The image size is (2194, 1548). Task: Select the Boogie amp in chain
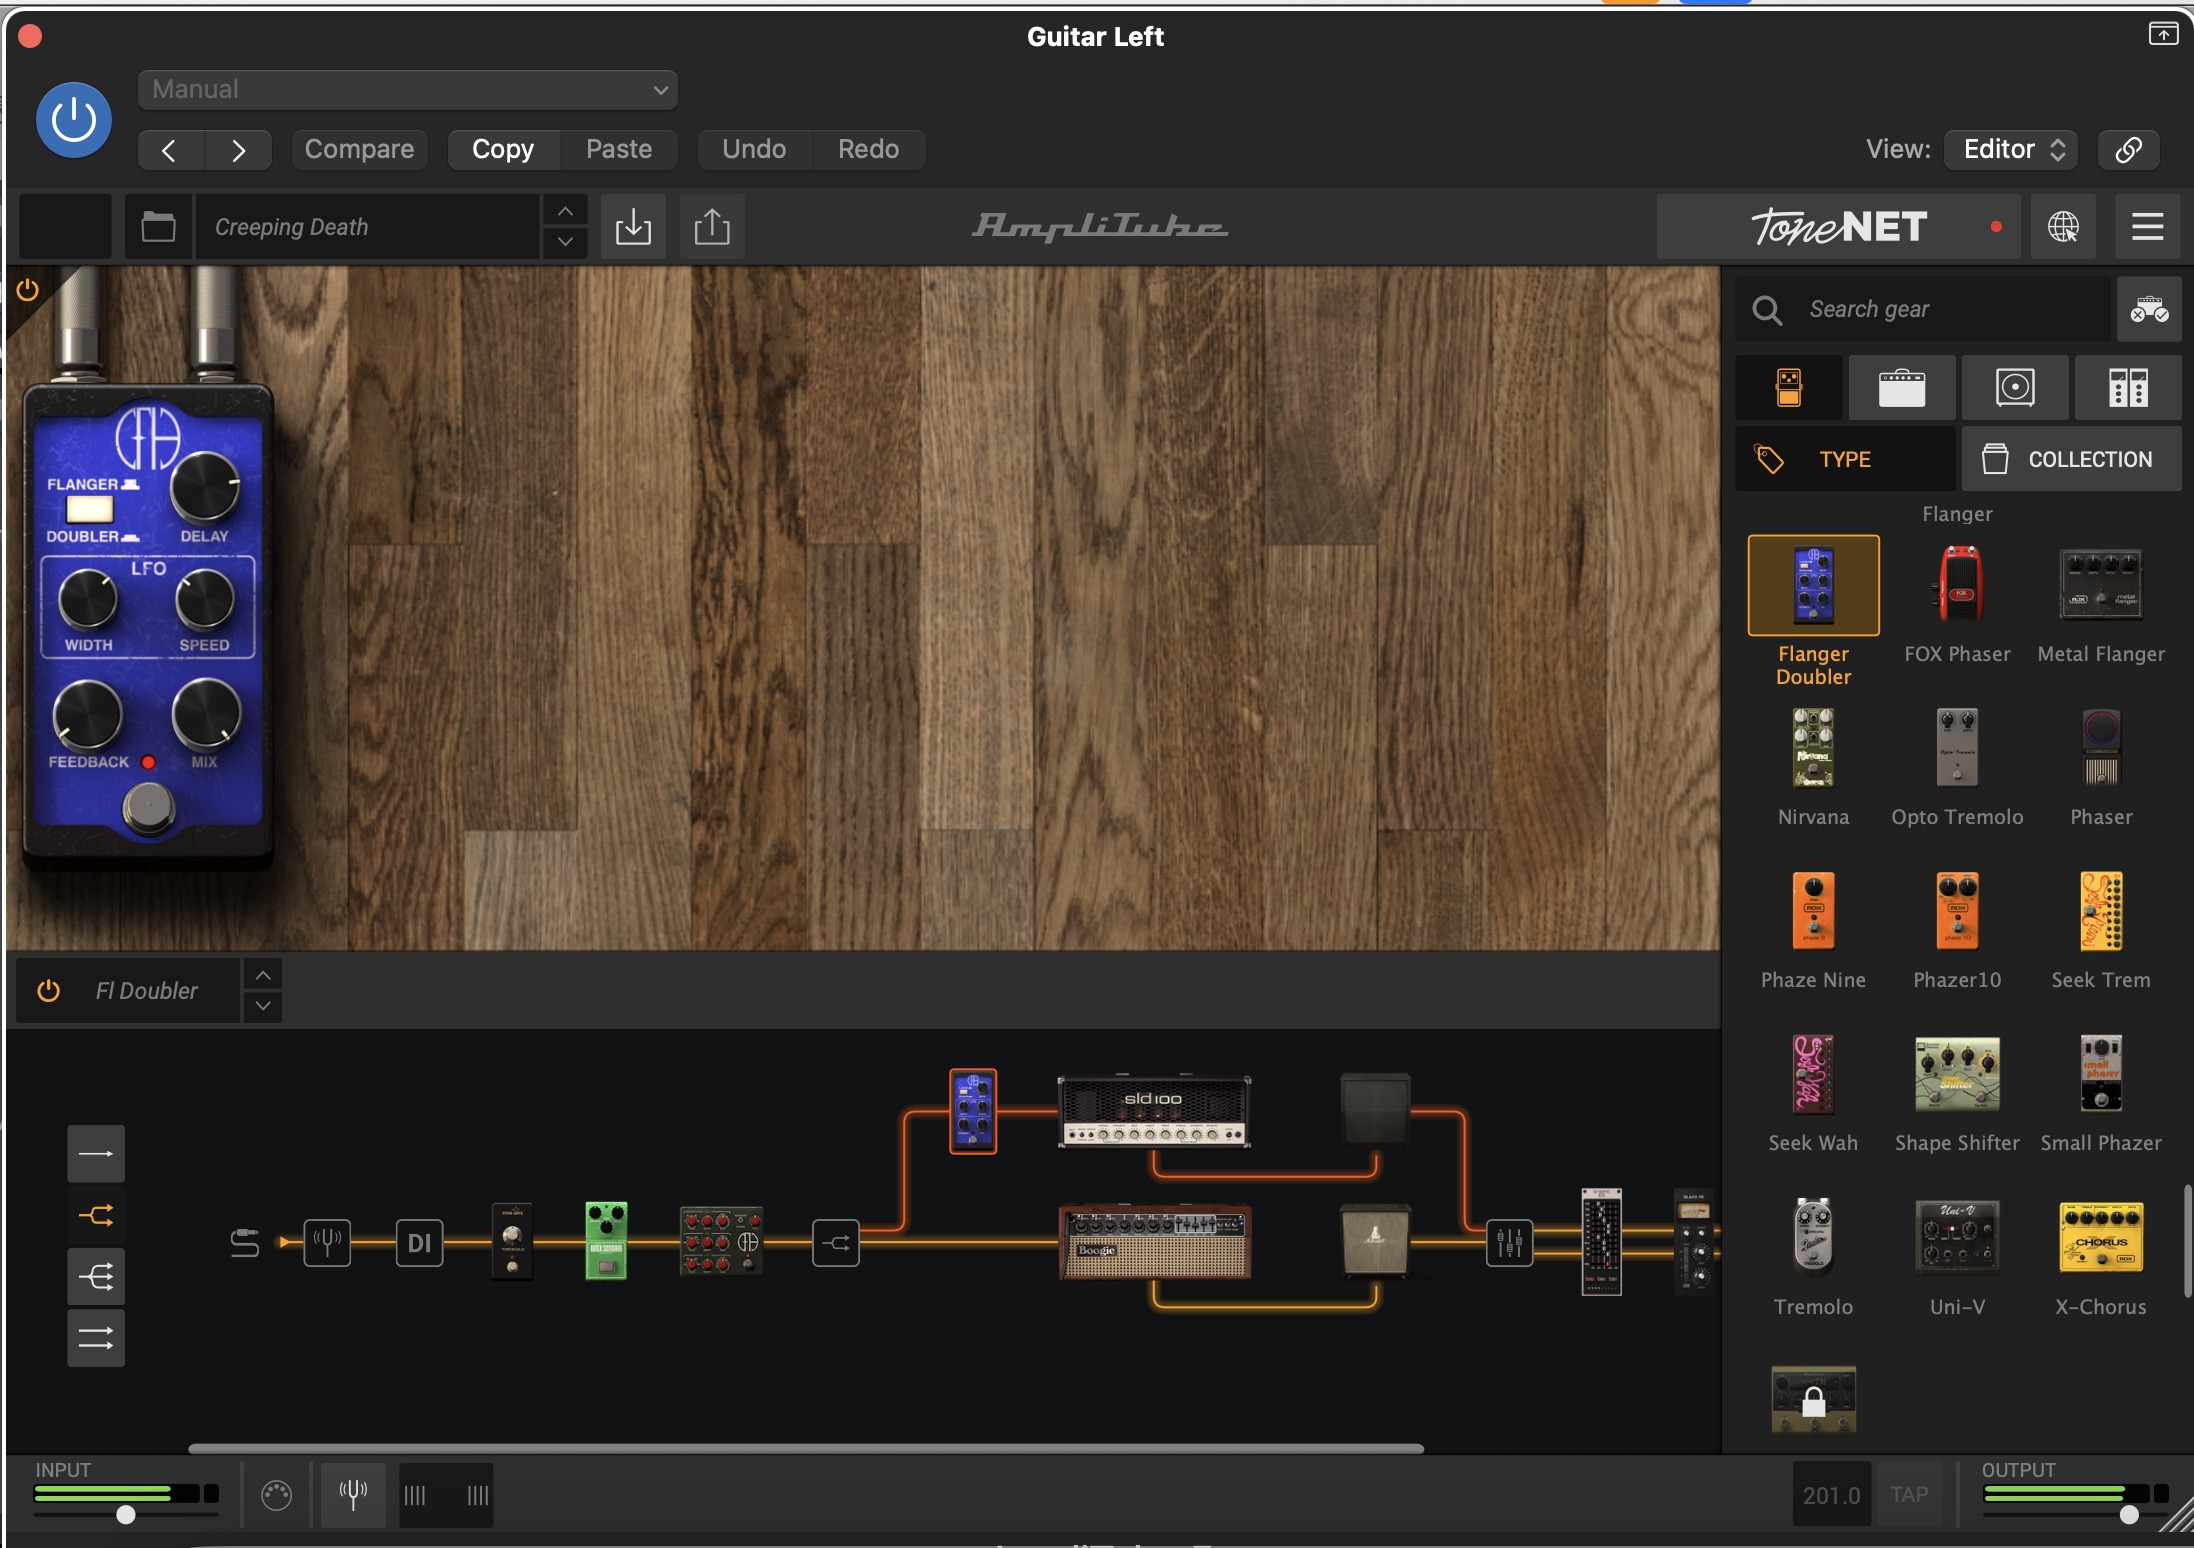coord(1154,1243)
